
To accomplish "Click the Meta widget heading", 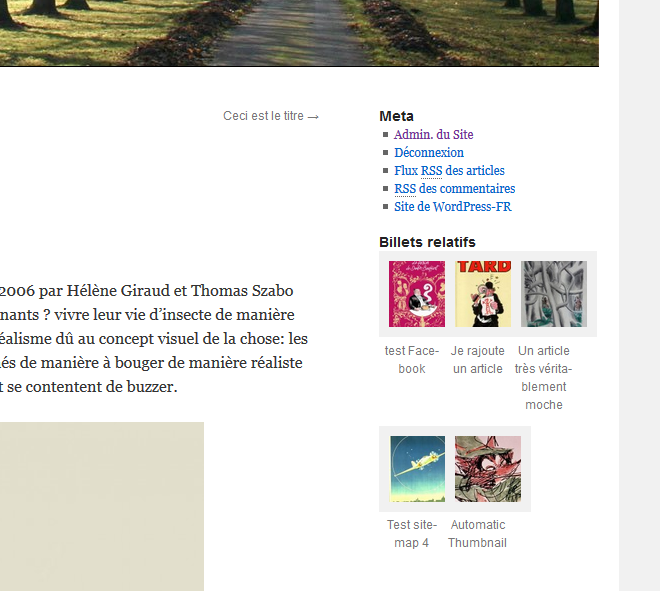I will tap(397, 116).
